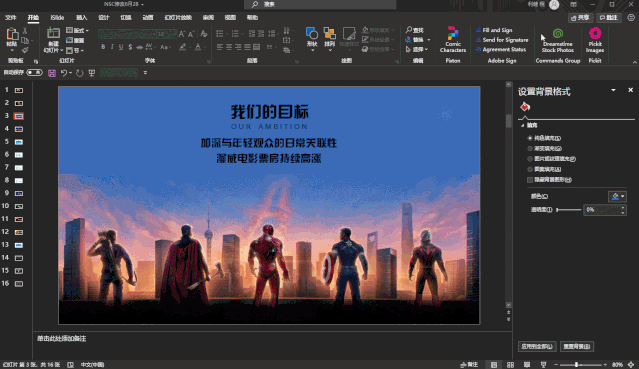639x369 pixels.
Task: Check the hide background graphics checkbox
Action: (x=530, y=180)
